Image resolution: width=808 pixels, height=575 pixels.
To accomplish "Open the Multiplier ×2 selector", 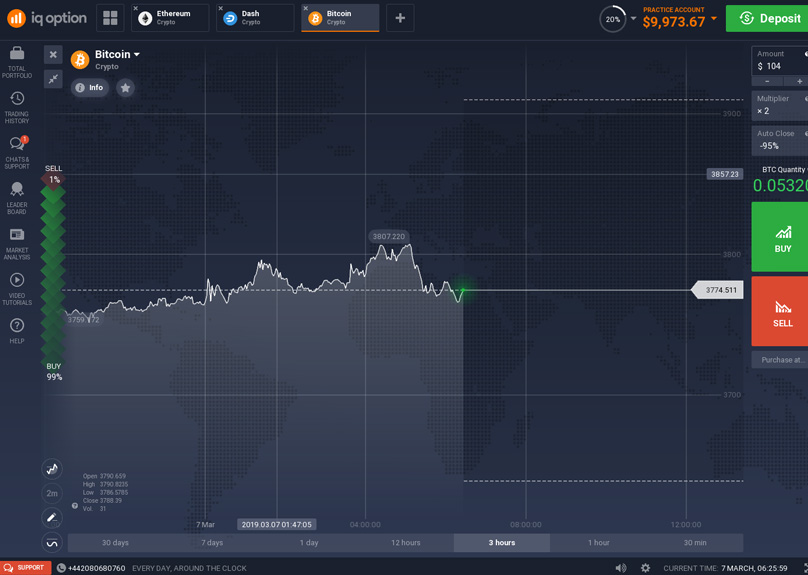I will [x=780, y=105].
